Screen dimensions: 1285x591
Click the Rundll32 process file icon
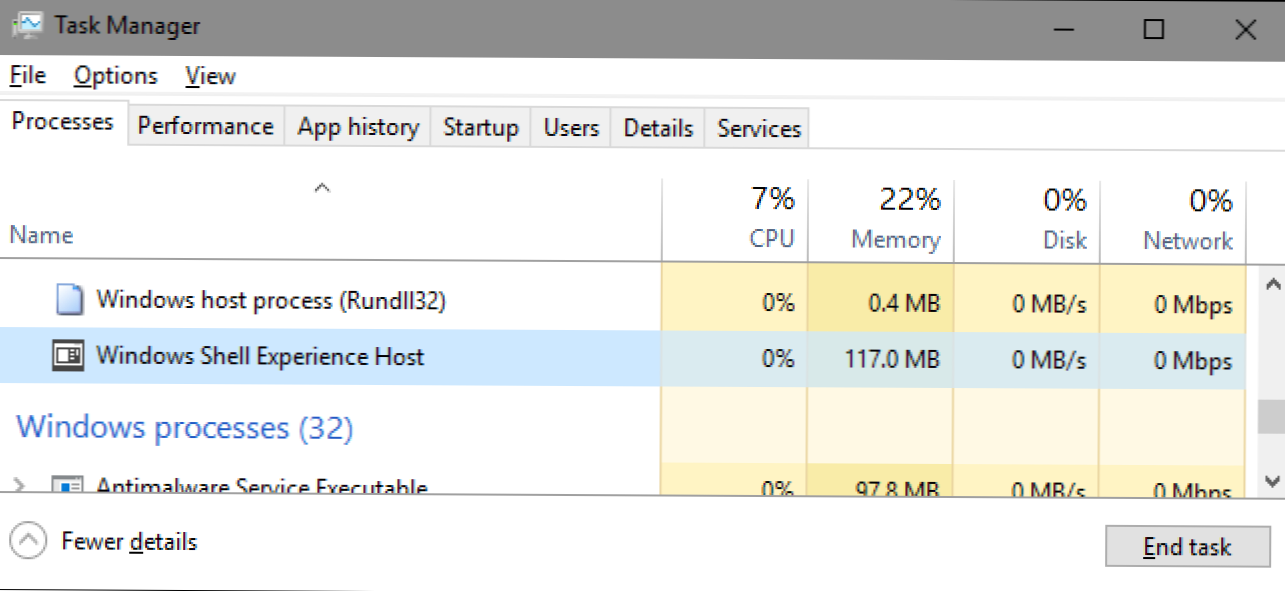pos(68,300)
